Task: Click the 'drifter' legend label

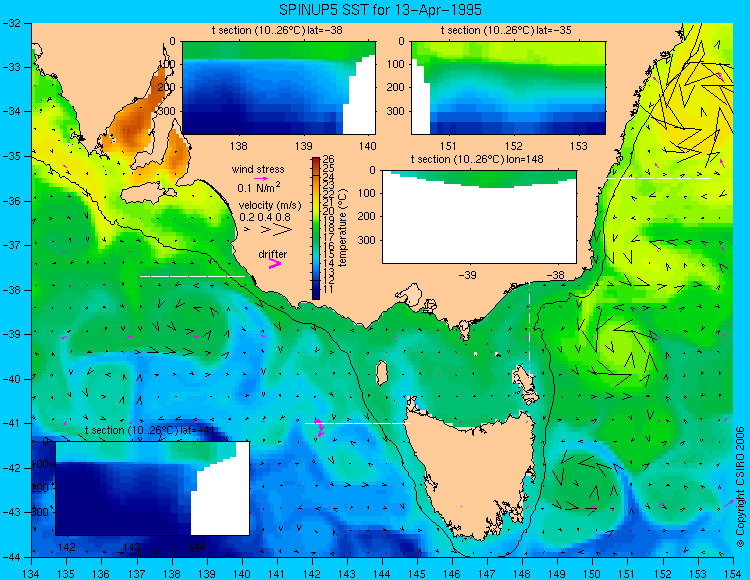Action: (x=273, y=254)
